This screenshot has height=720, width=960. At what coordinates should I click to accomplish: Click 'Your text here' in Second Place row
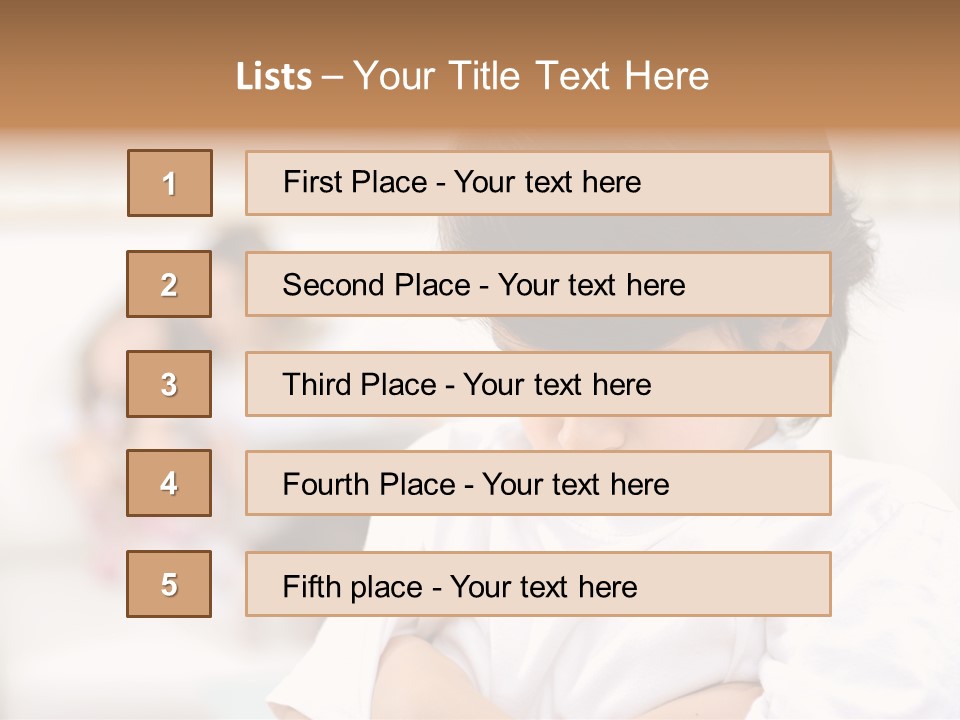pos(591,285)
